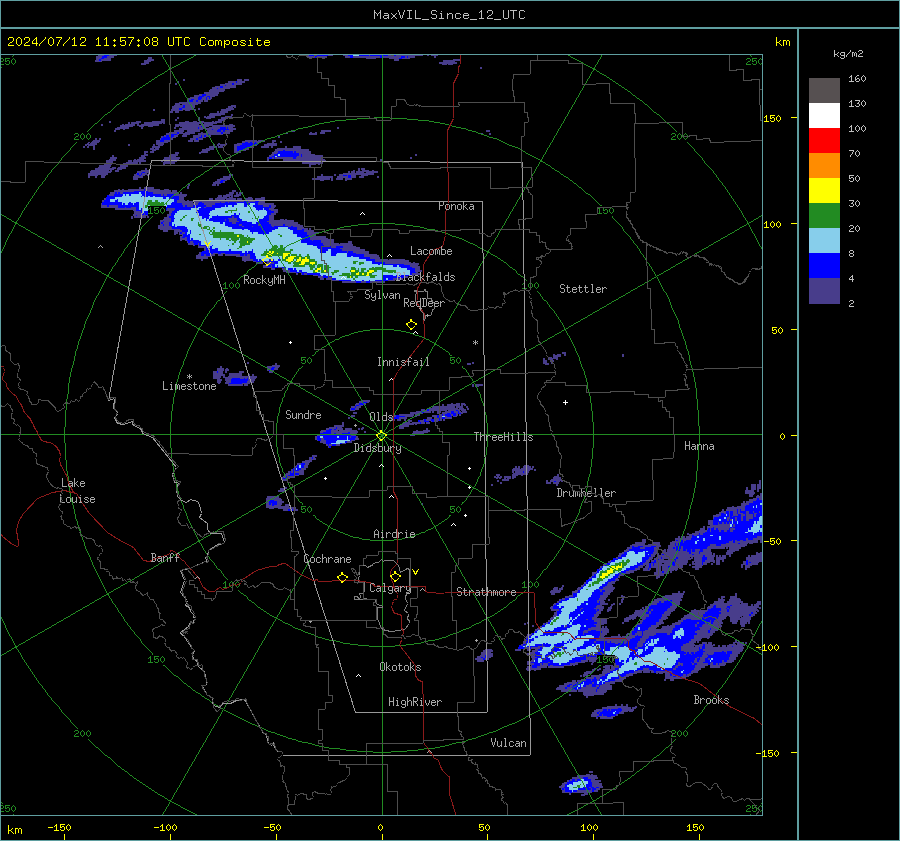Click the purple 2-4 legend swatch
Viewport: 900px width, 841px height.
point(824,290)
